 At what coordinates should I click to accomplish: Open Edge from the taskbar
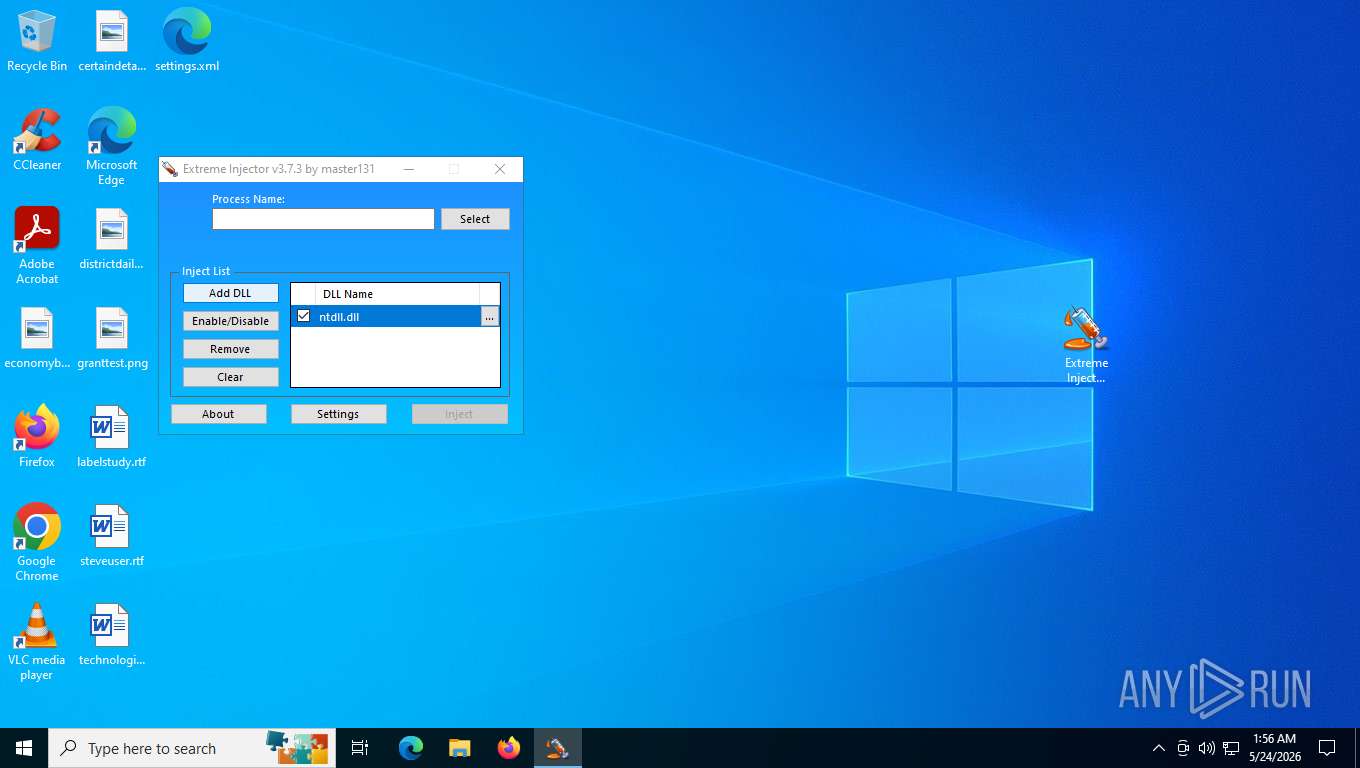click(411, 748)
